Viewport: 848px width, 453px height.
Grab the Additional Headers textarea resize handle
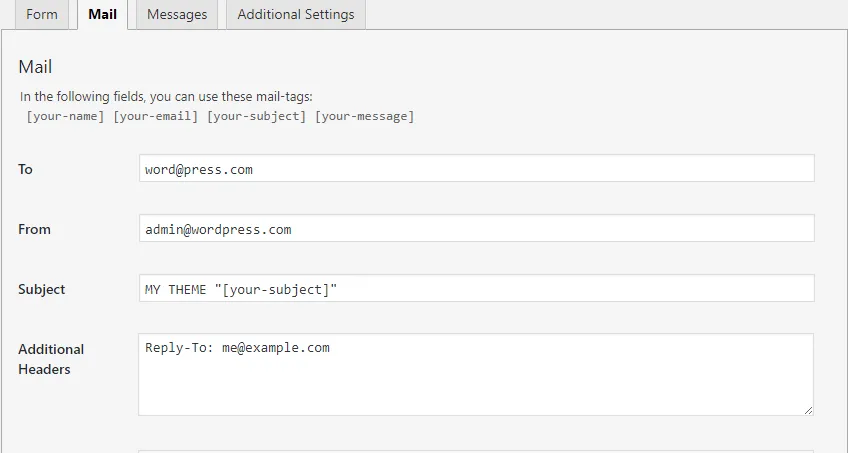coord(808,410)
